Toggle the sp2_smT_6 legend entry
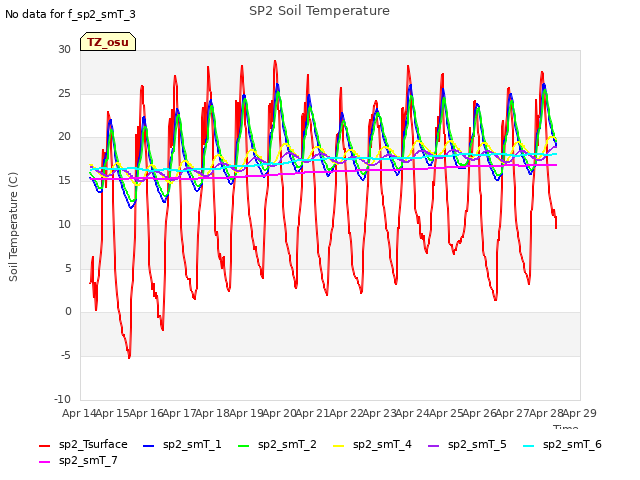The image size is (640, 480). coord(562,444)
